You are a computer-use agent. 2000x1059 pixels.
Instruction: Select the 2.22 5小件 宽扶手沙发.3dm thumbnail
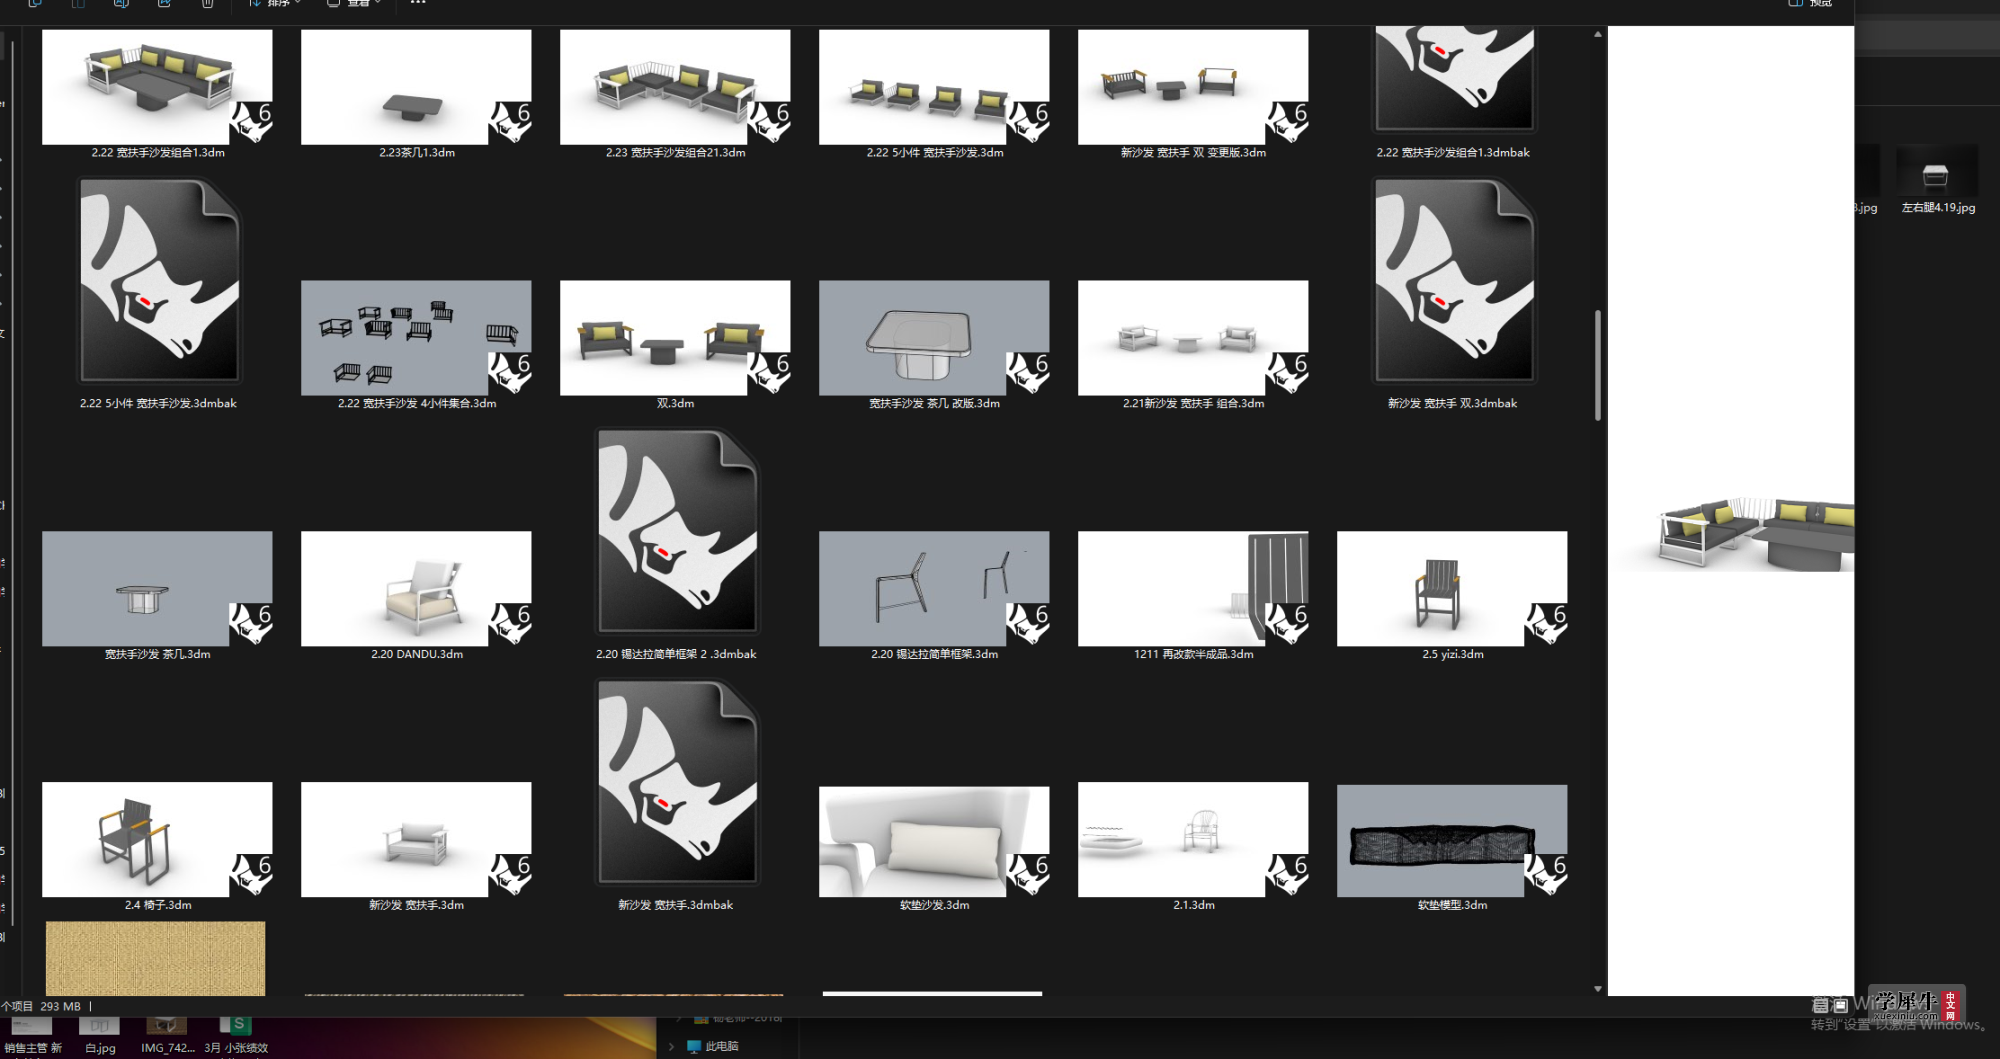[x=934, y=87]
